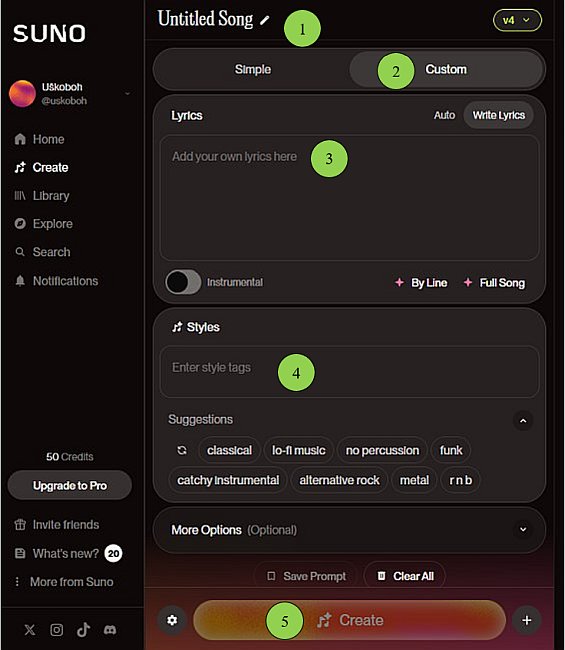Click the Clear All button

405,576
